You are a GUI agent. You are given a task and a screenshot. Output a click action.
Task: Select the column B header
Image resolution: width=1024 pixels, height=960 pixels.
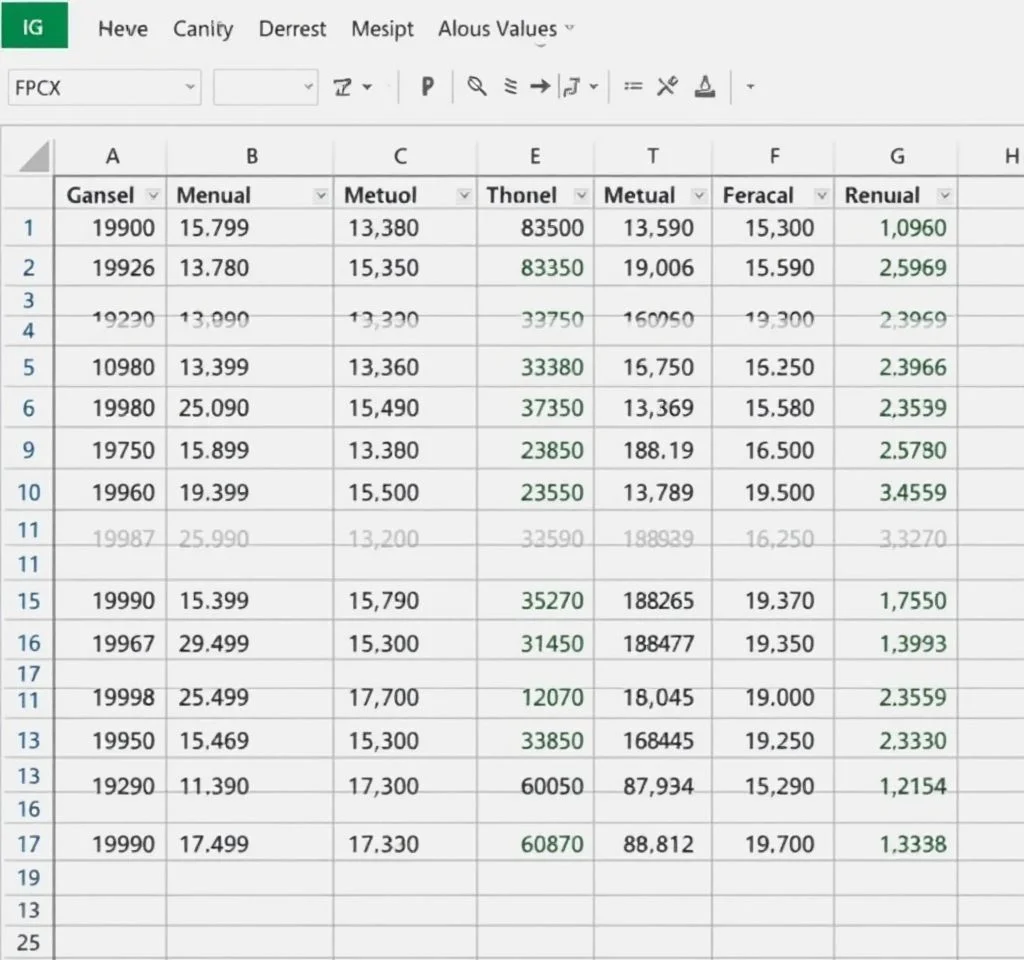pos(251,156)
